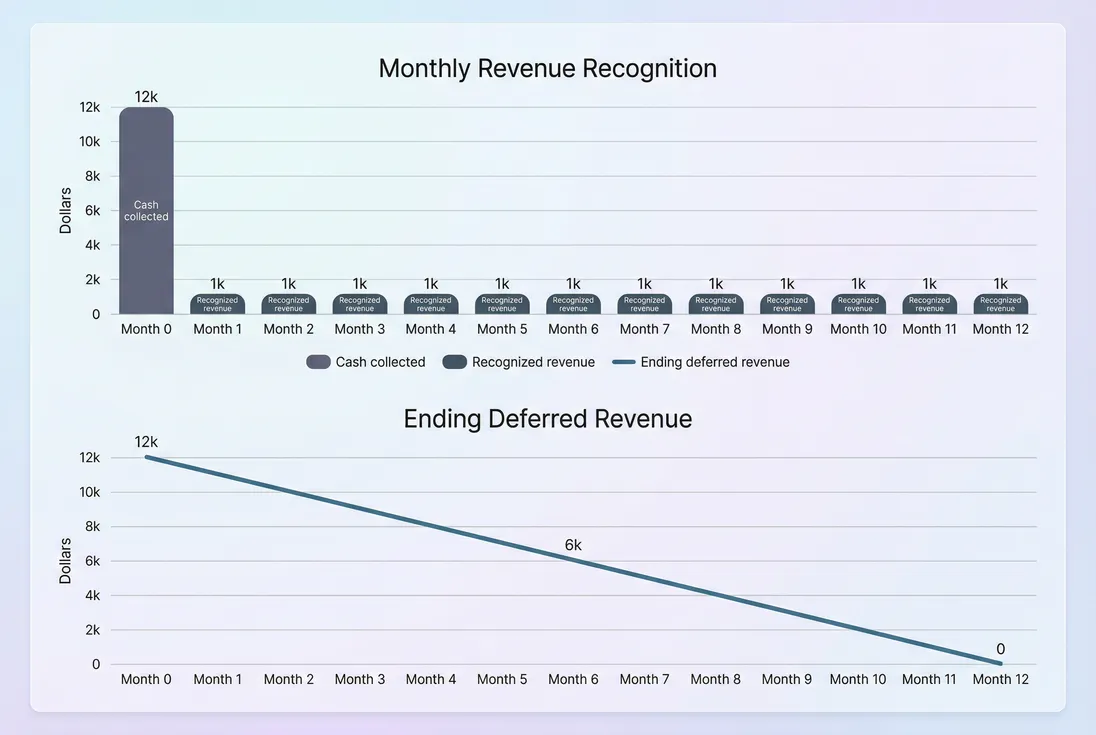Viewport: 1096px width, 735px height.
Task: Click the 6k label on the deferred revenue line
Action: [573, 545]
